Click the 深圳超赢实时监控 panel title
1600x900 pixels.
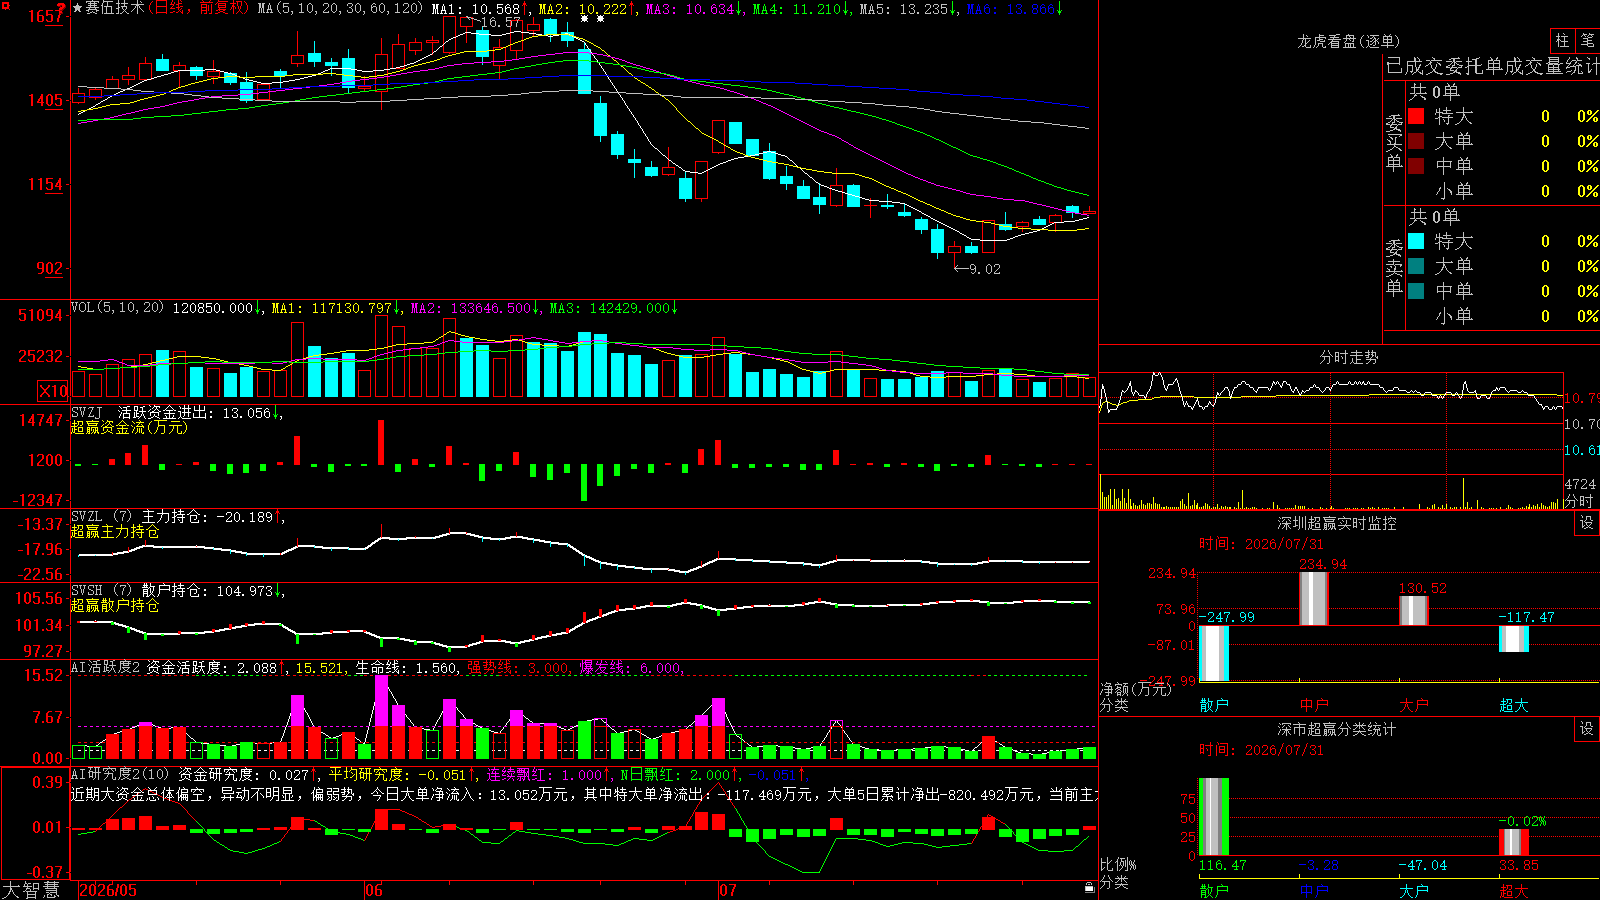click(1337, 523)
